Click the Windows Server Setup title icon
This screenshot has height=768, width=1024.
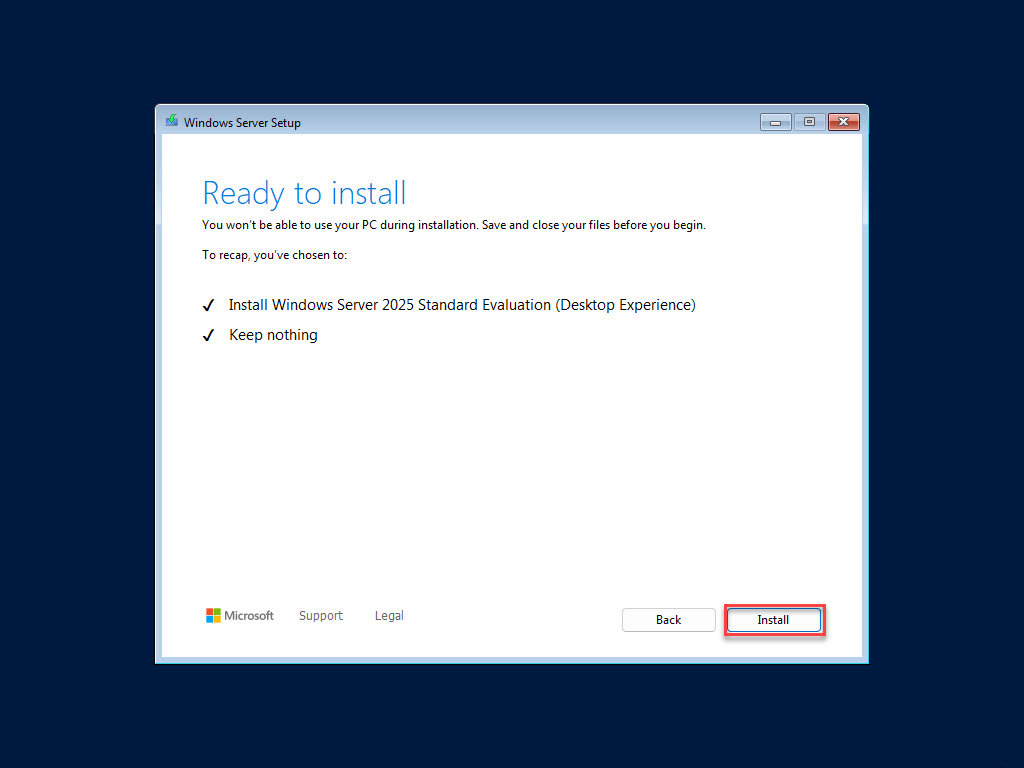(172, 121)
